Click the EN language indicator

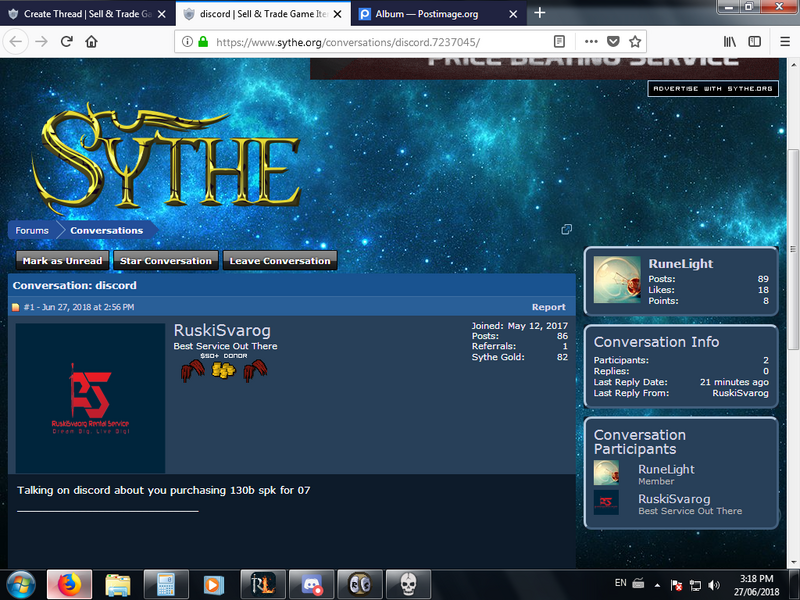coord(620,583)
